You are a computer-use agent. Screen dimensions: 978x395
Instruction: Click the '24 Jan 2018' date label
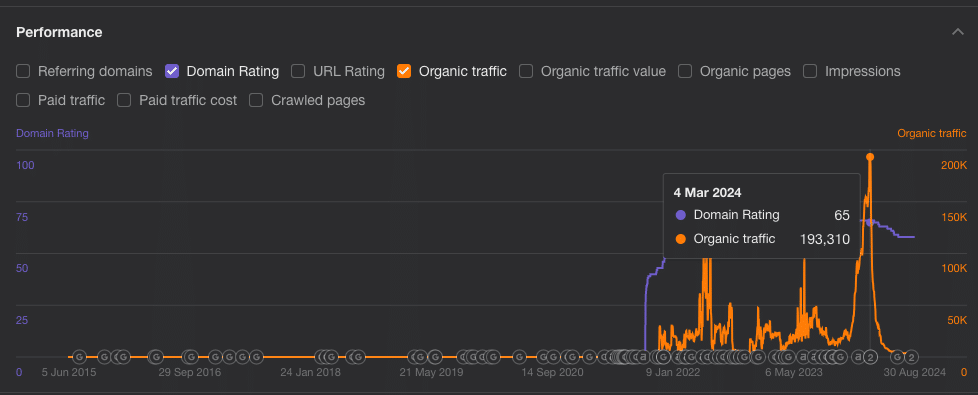311,373
